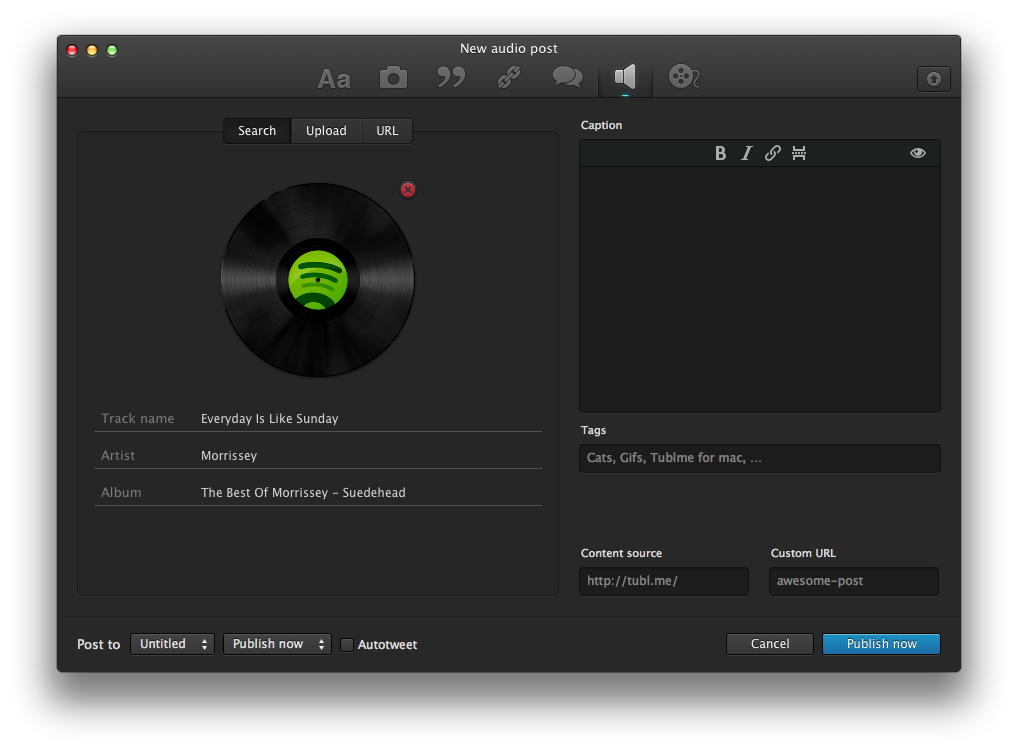
Task: Enable the Autotweet checkbox
Action: (x=347, y=645)
